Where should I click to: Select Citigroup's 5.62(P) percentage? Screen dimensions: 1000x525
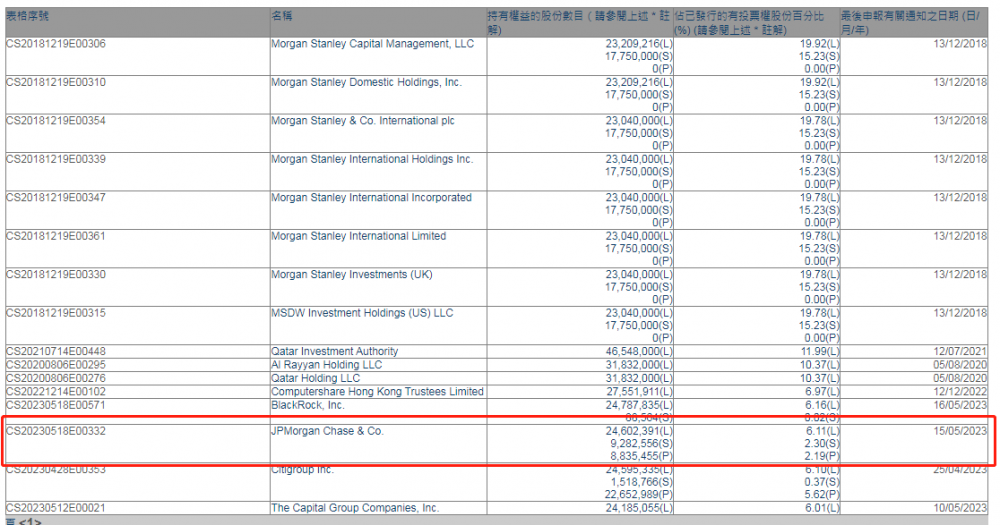point(823,494)
